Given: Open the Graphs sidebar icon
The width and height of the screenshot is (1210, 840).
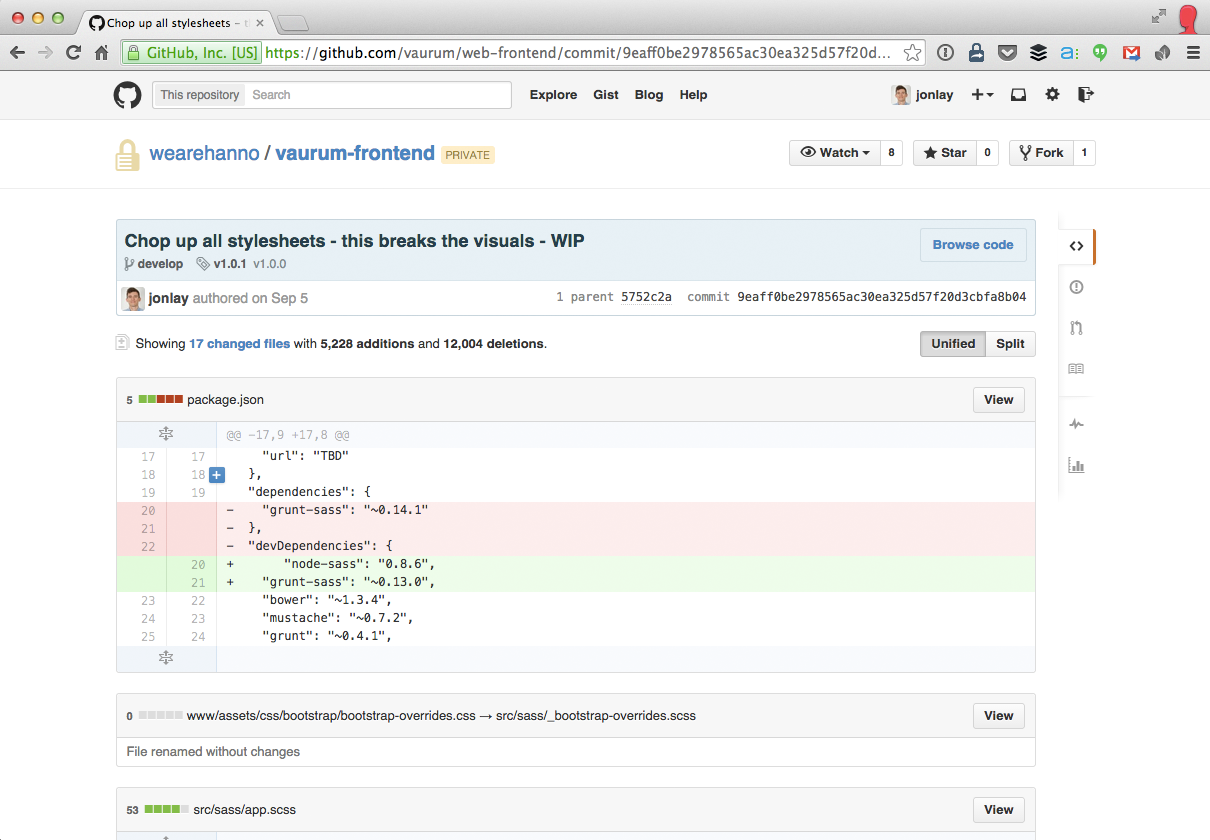Looking at the screenshot, I should (x=1076, y=465).
